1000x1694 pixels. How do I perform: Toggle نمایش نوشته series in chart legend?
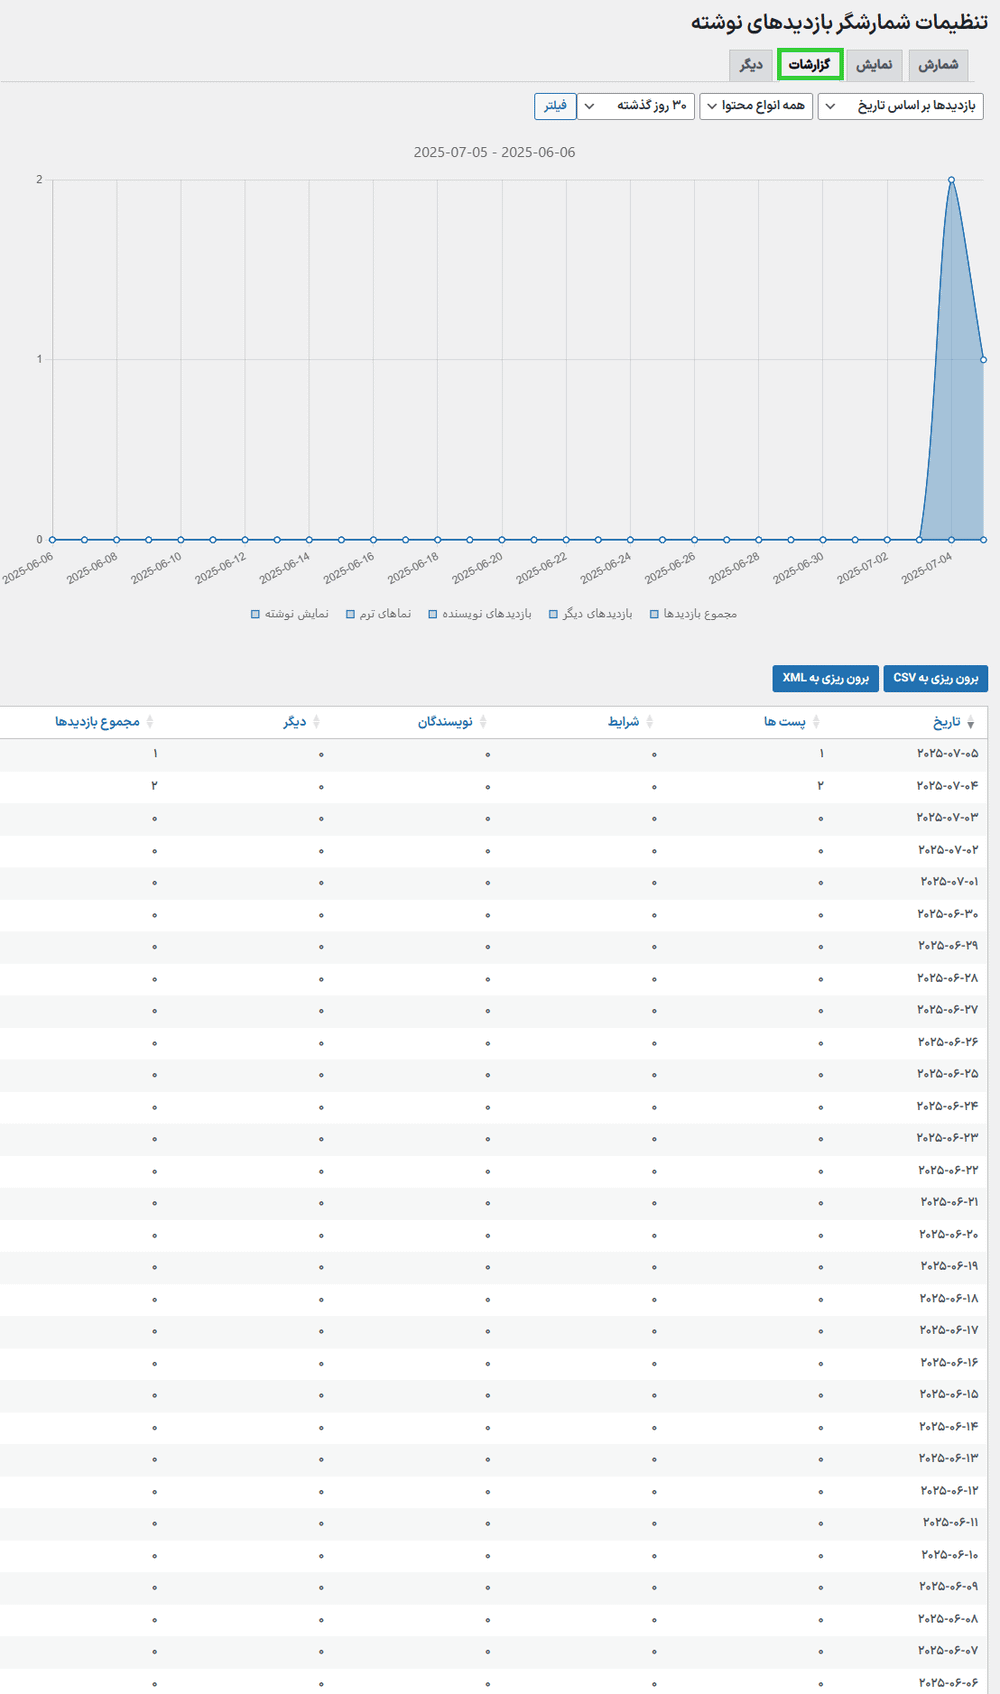(x=289, y=614)
